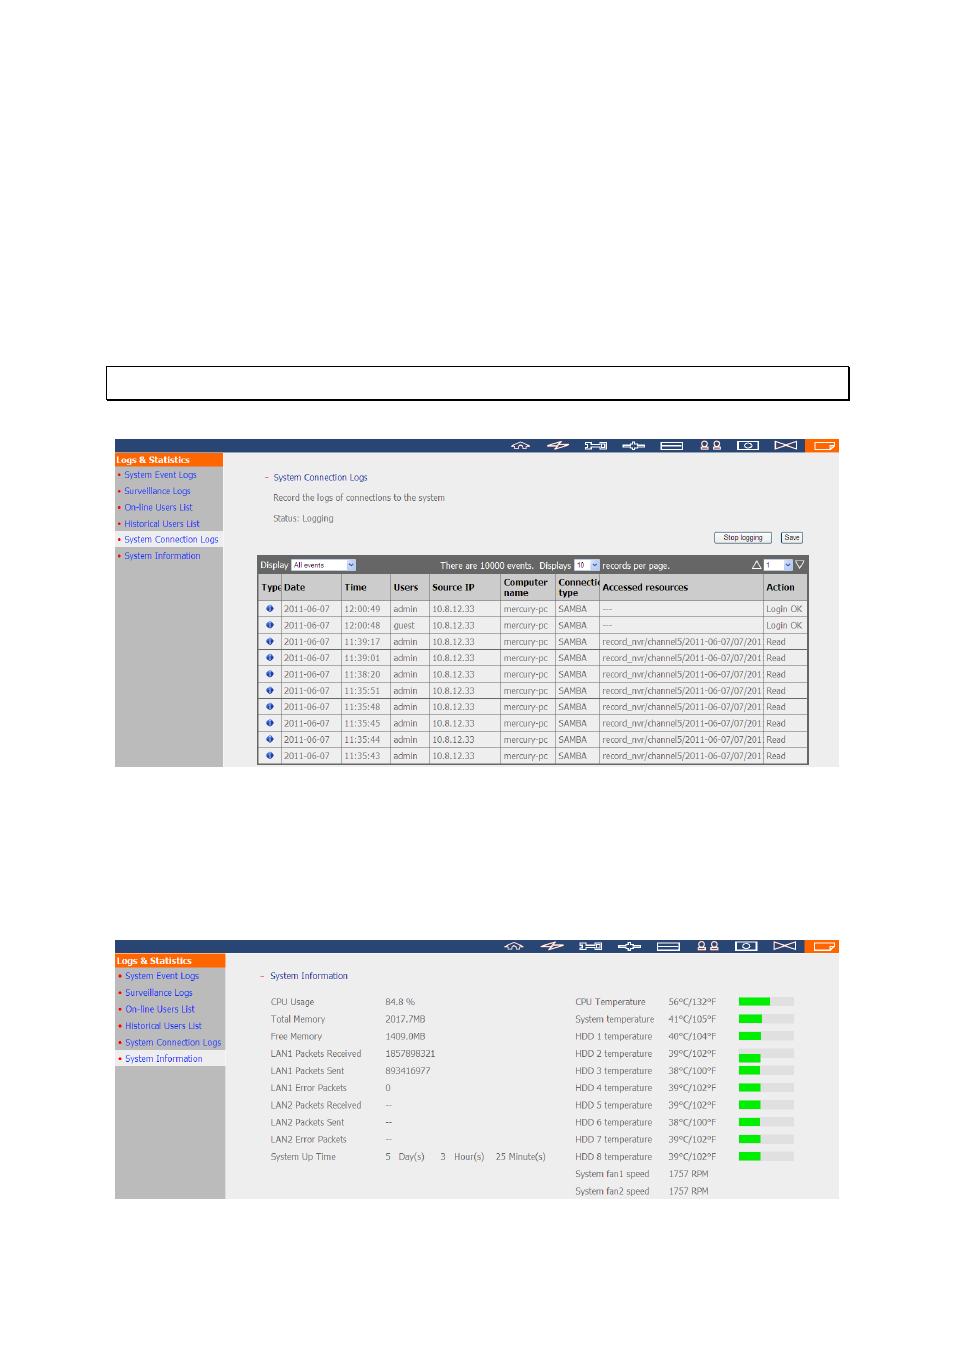The height and width of the screenshot is (1350, 955).
Task: Open the page number dropdown
Action: [779, 565]
